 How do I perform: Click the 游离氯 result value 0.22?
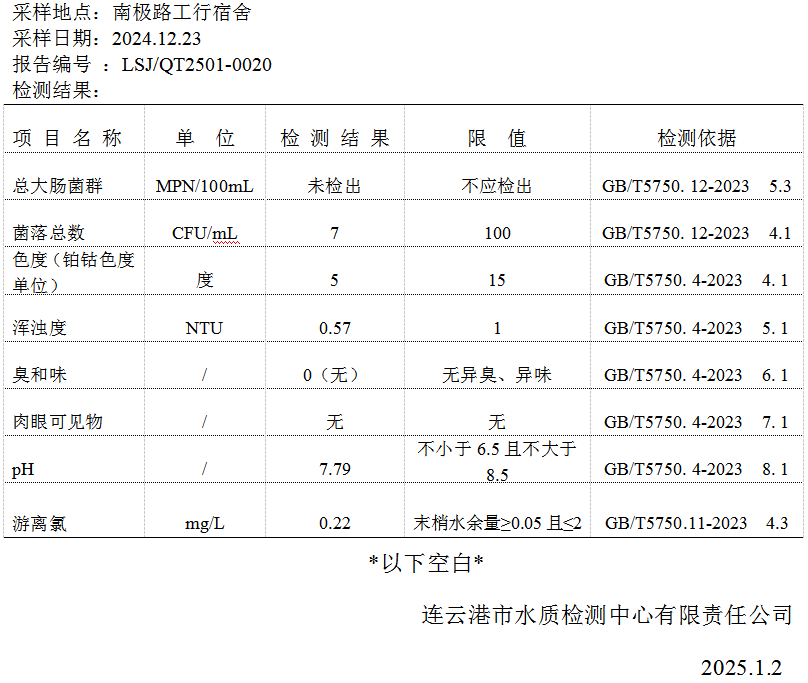[334, 523]
